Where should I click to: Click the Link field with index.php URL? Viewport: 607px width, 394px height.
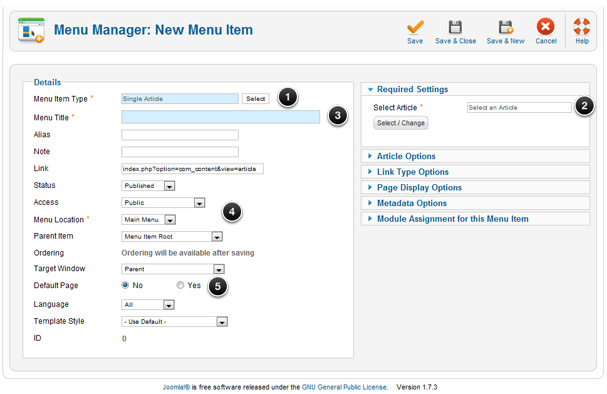coord(192,169)
